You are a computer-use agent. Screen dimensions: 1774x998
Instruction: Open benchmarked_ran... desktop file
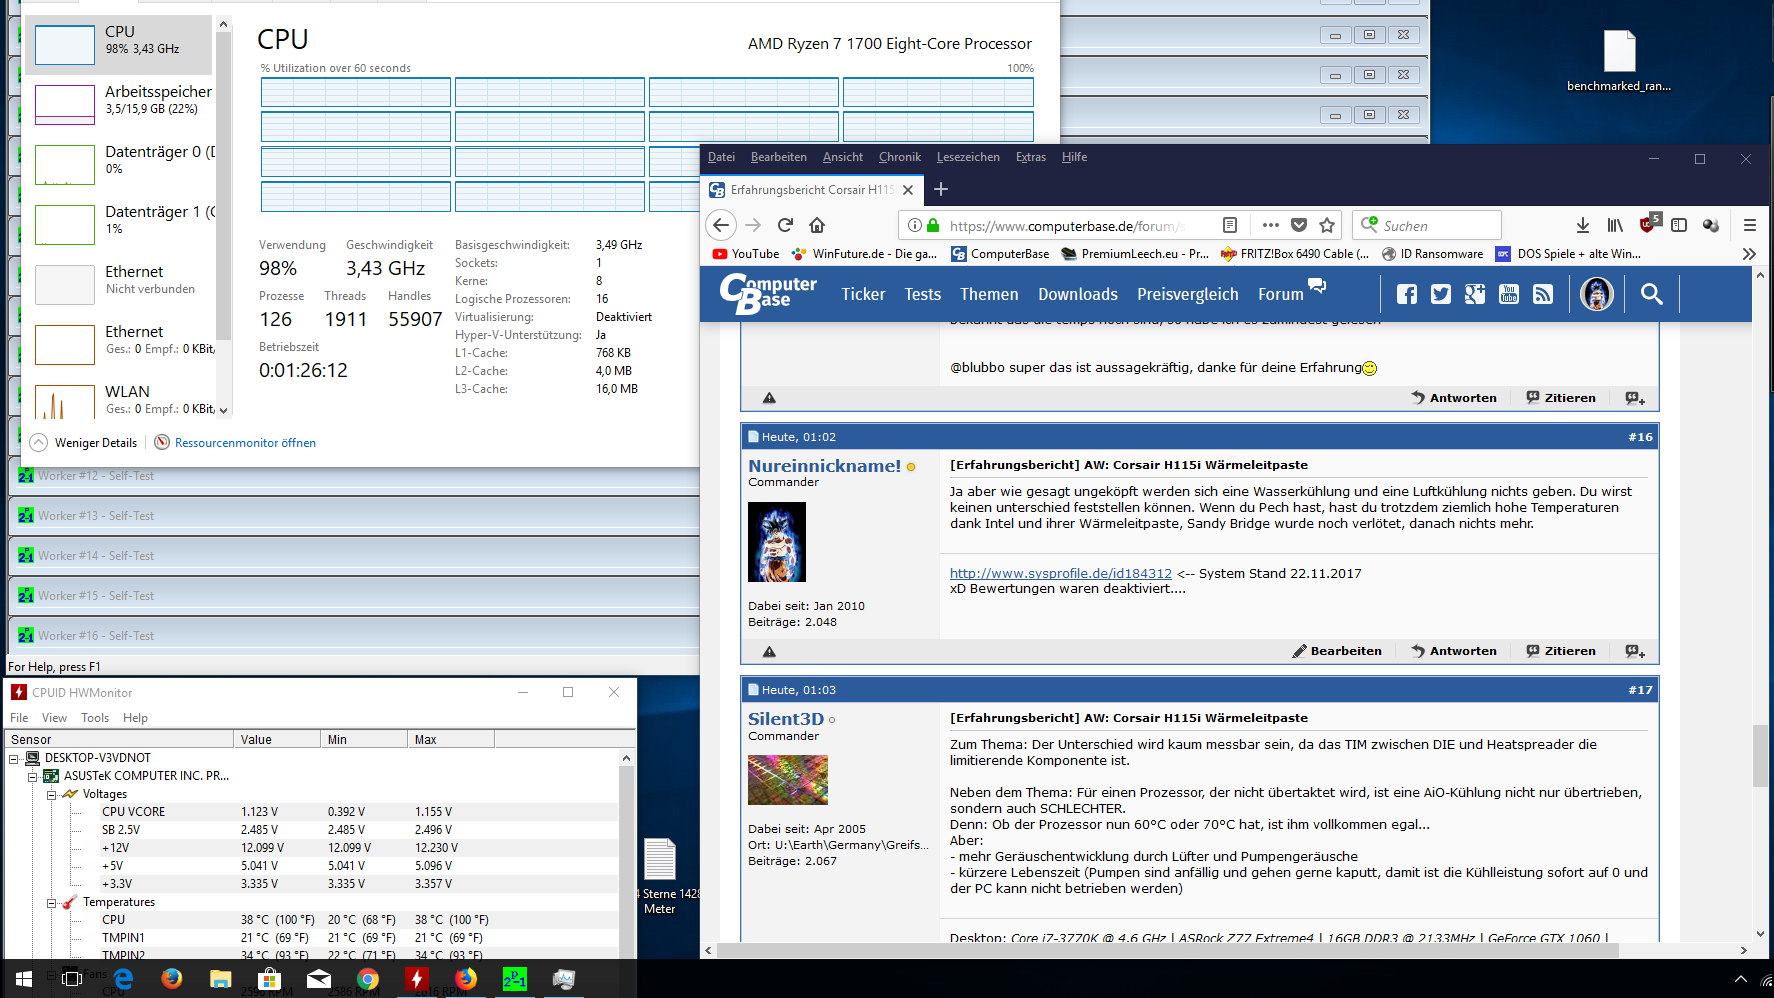1619,61
